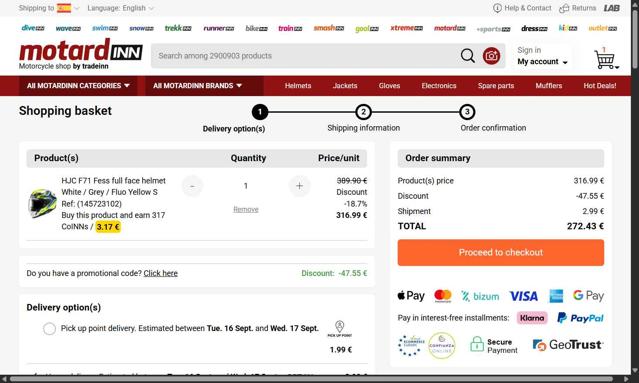Open the dressinn store logo link
This screenshot has width=639, height=383.
(534, 28)
